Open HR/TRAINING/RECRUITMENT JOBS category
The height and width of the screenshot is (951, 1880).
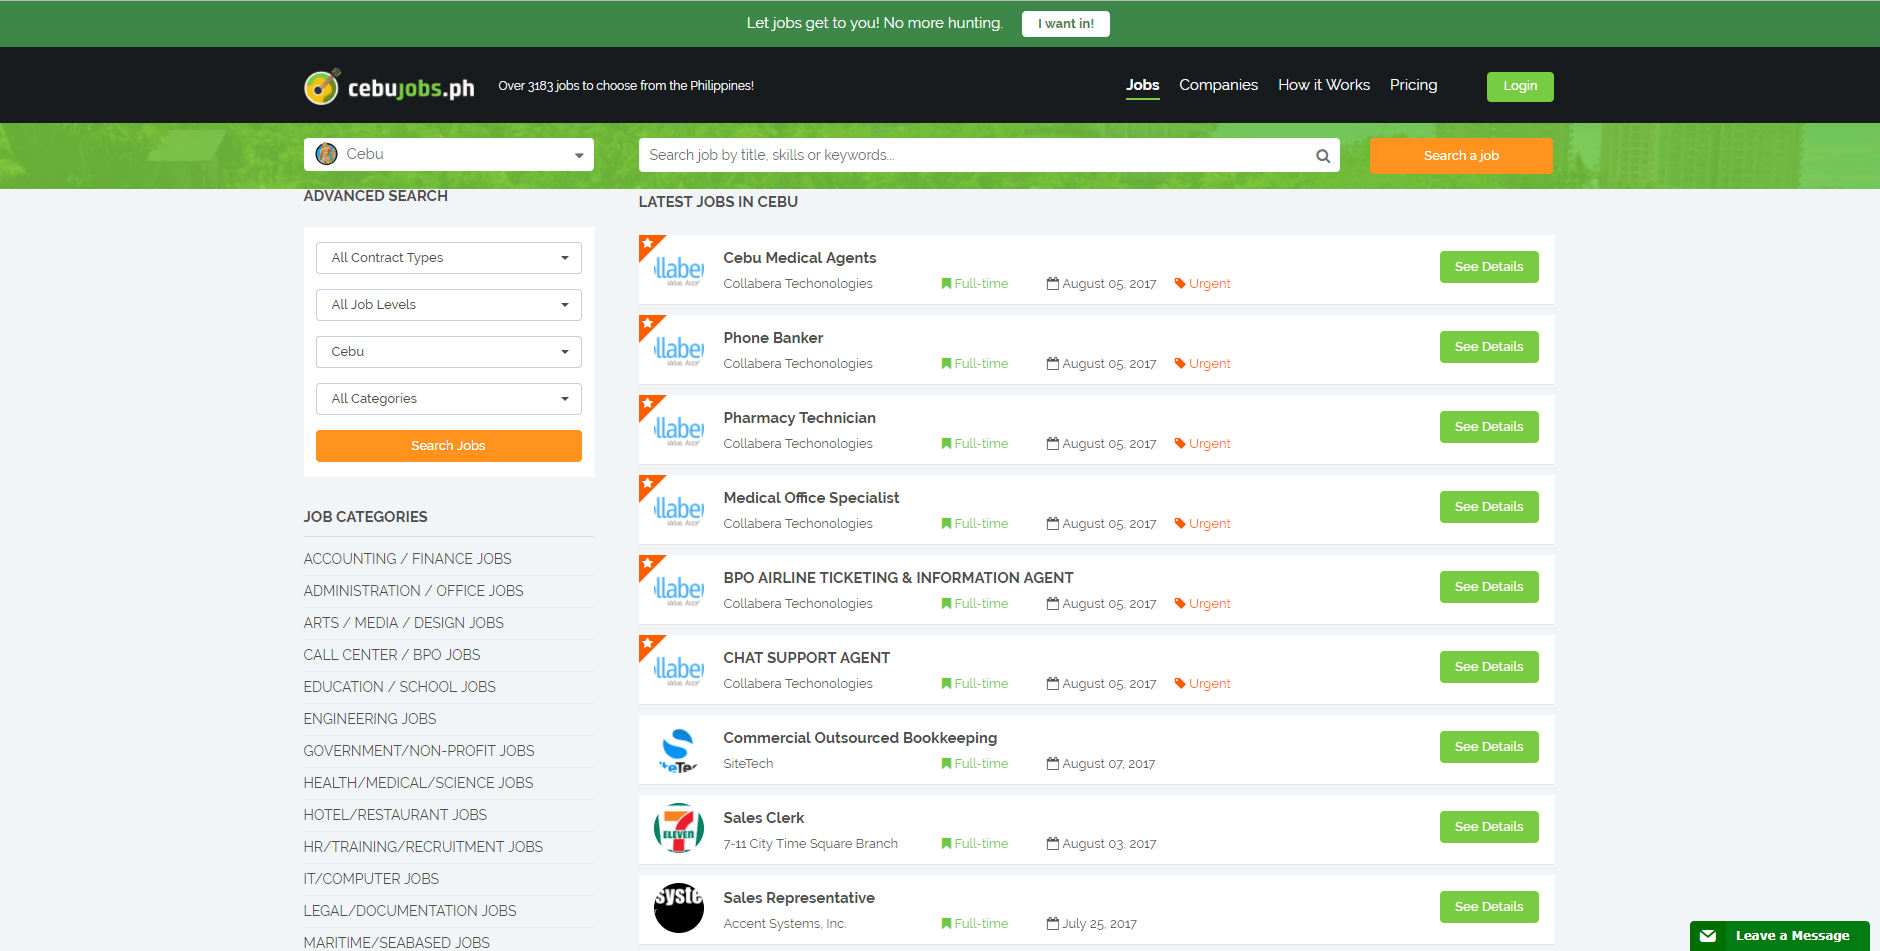point(424,847)
